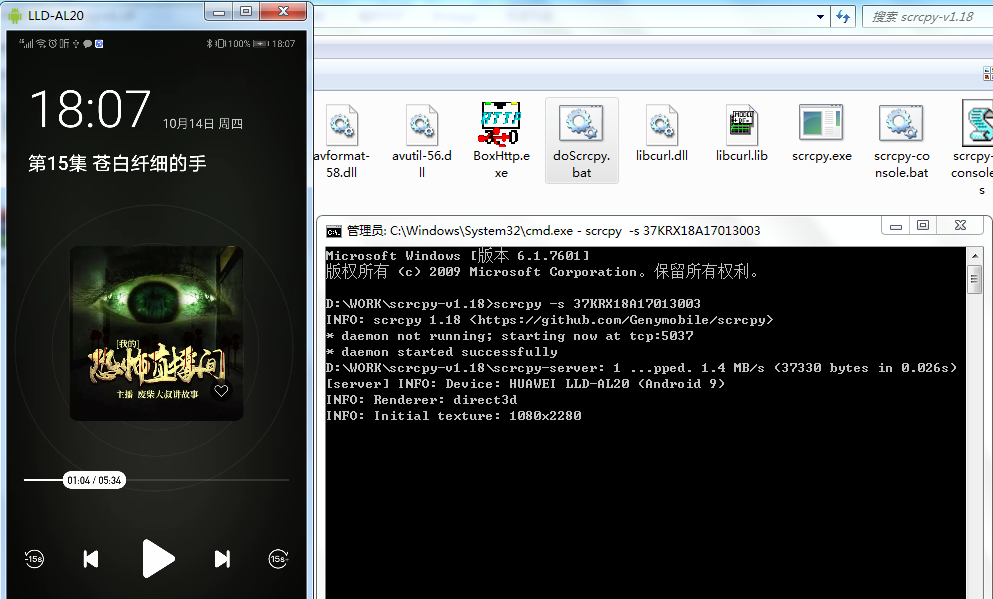Click the search scrcpy-v1.18 input field
Screen dimensions: 993x599
coord(927,16)
